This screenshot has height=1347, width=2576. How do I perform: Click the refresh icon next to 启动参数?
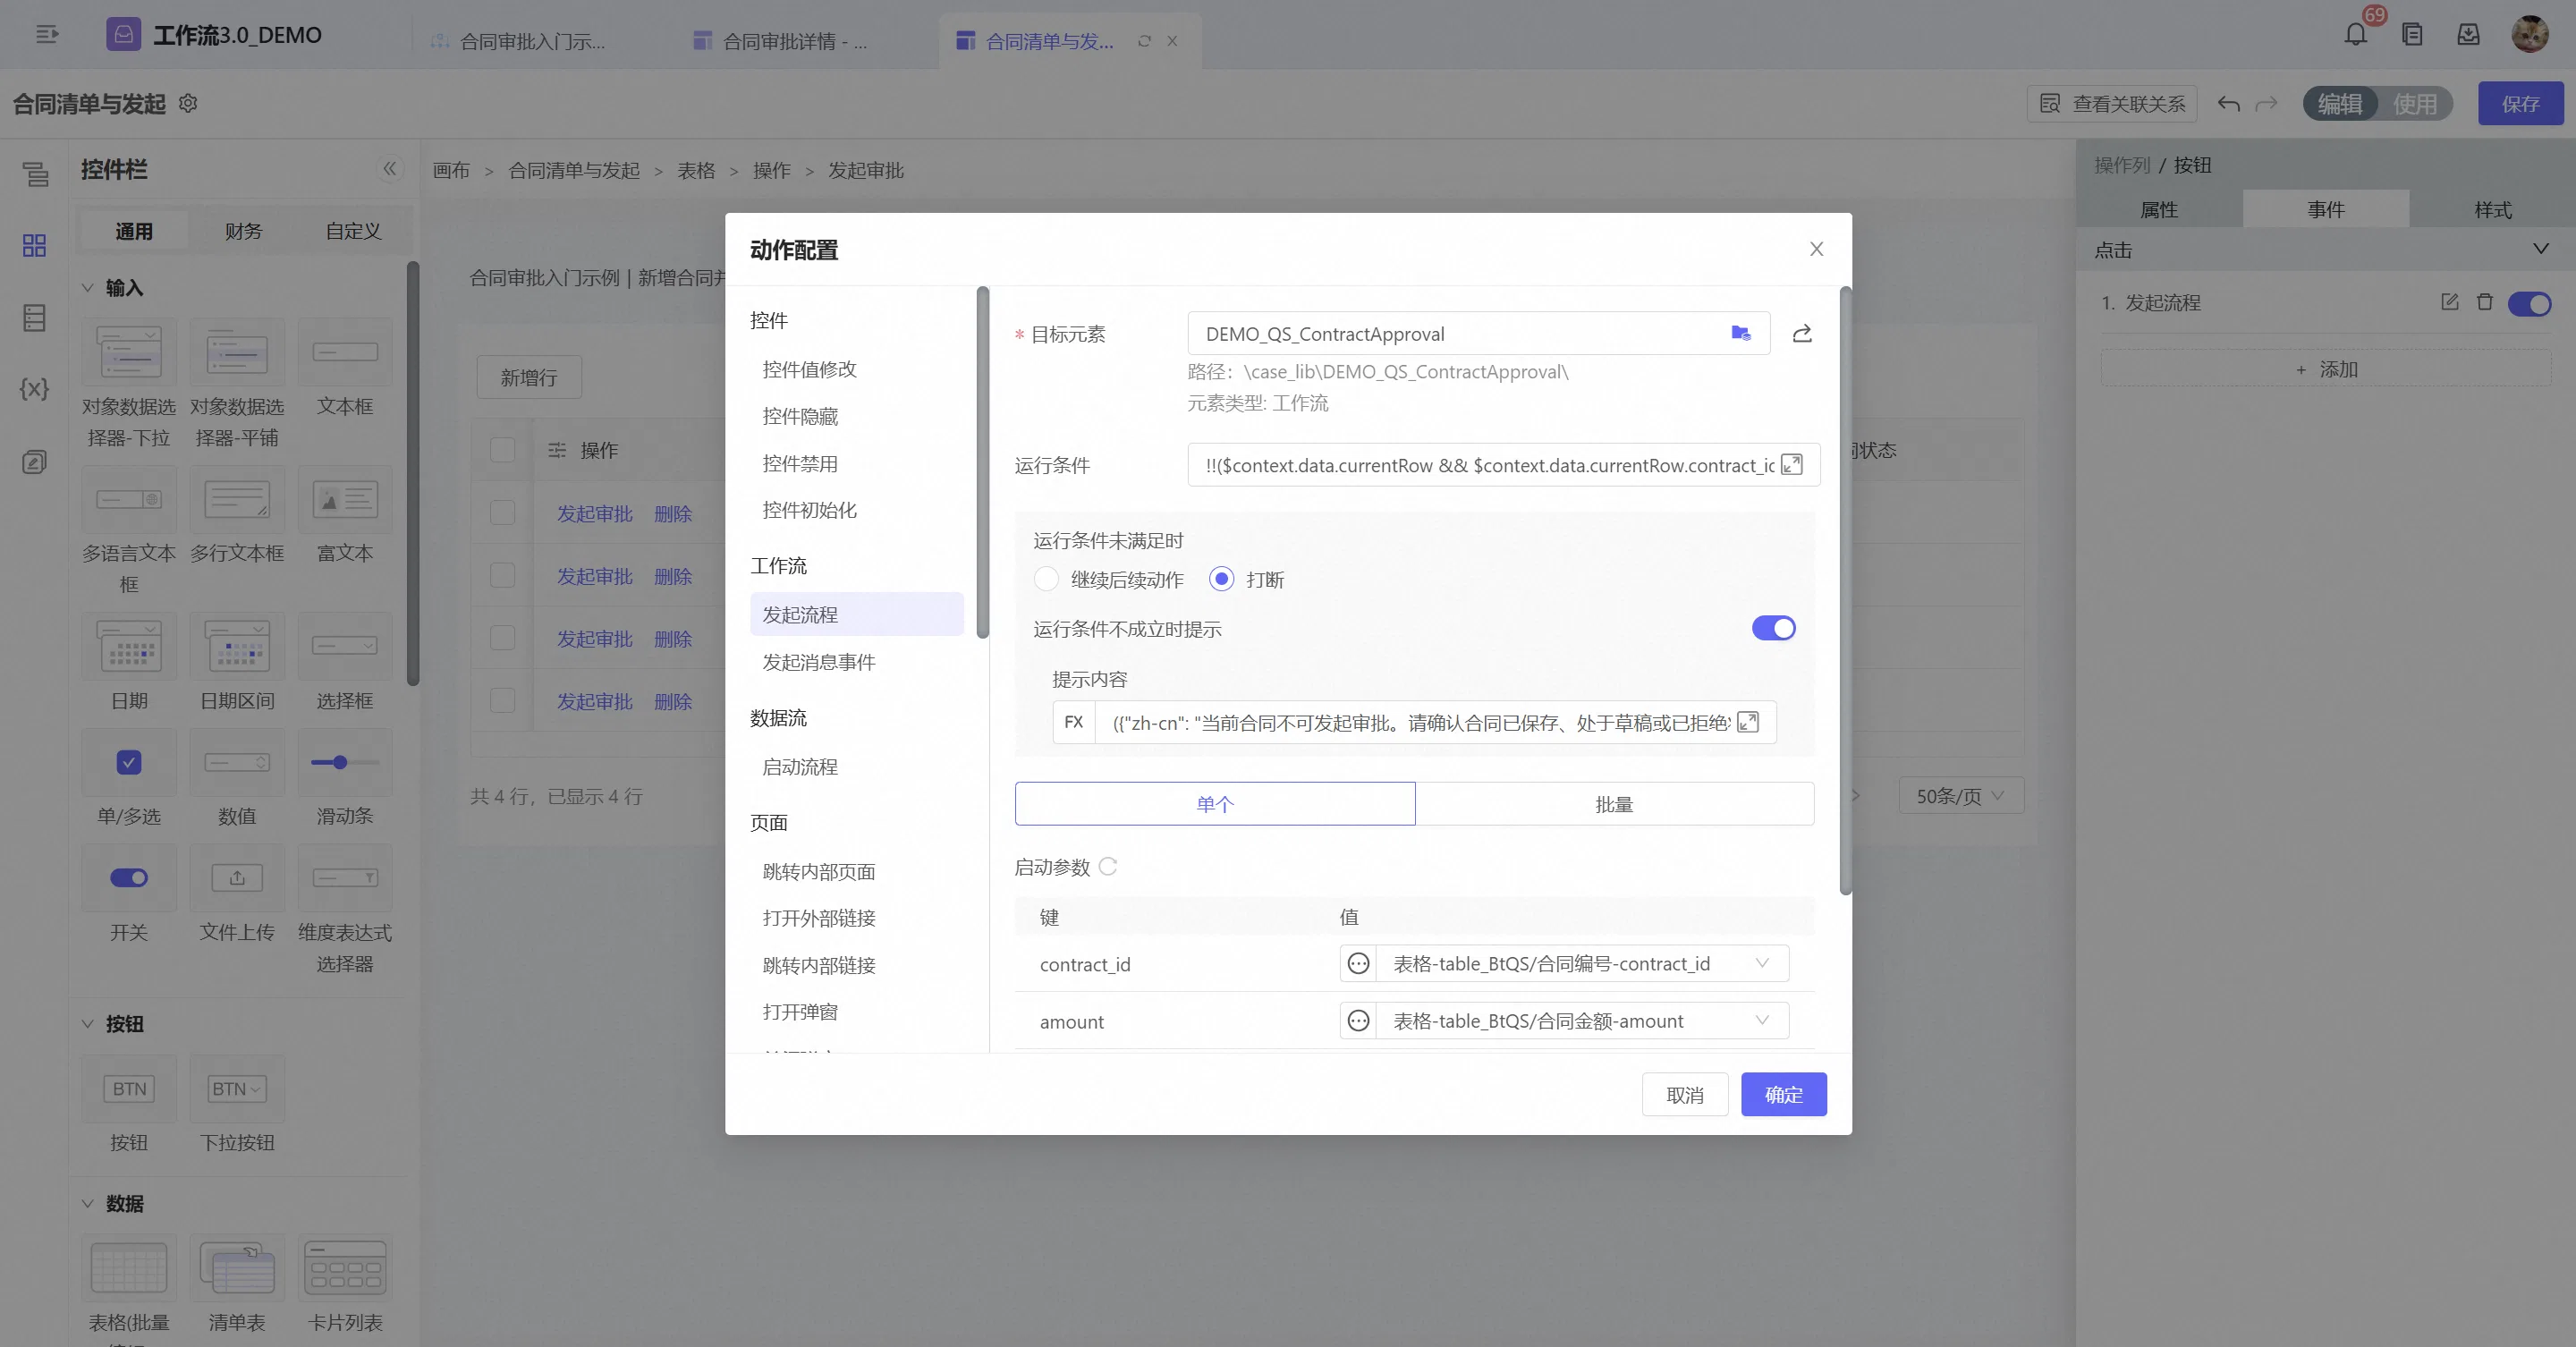point(1108,867)
